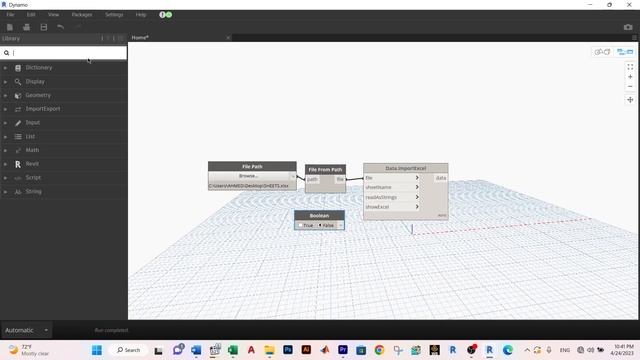Expand the Script library category
Screen dimensions: 640x360
[5, 178]
